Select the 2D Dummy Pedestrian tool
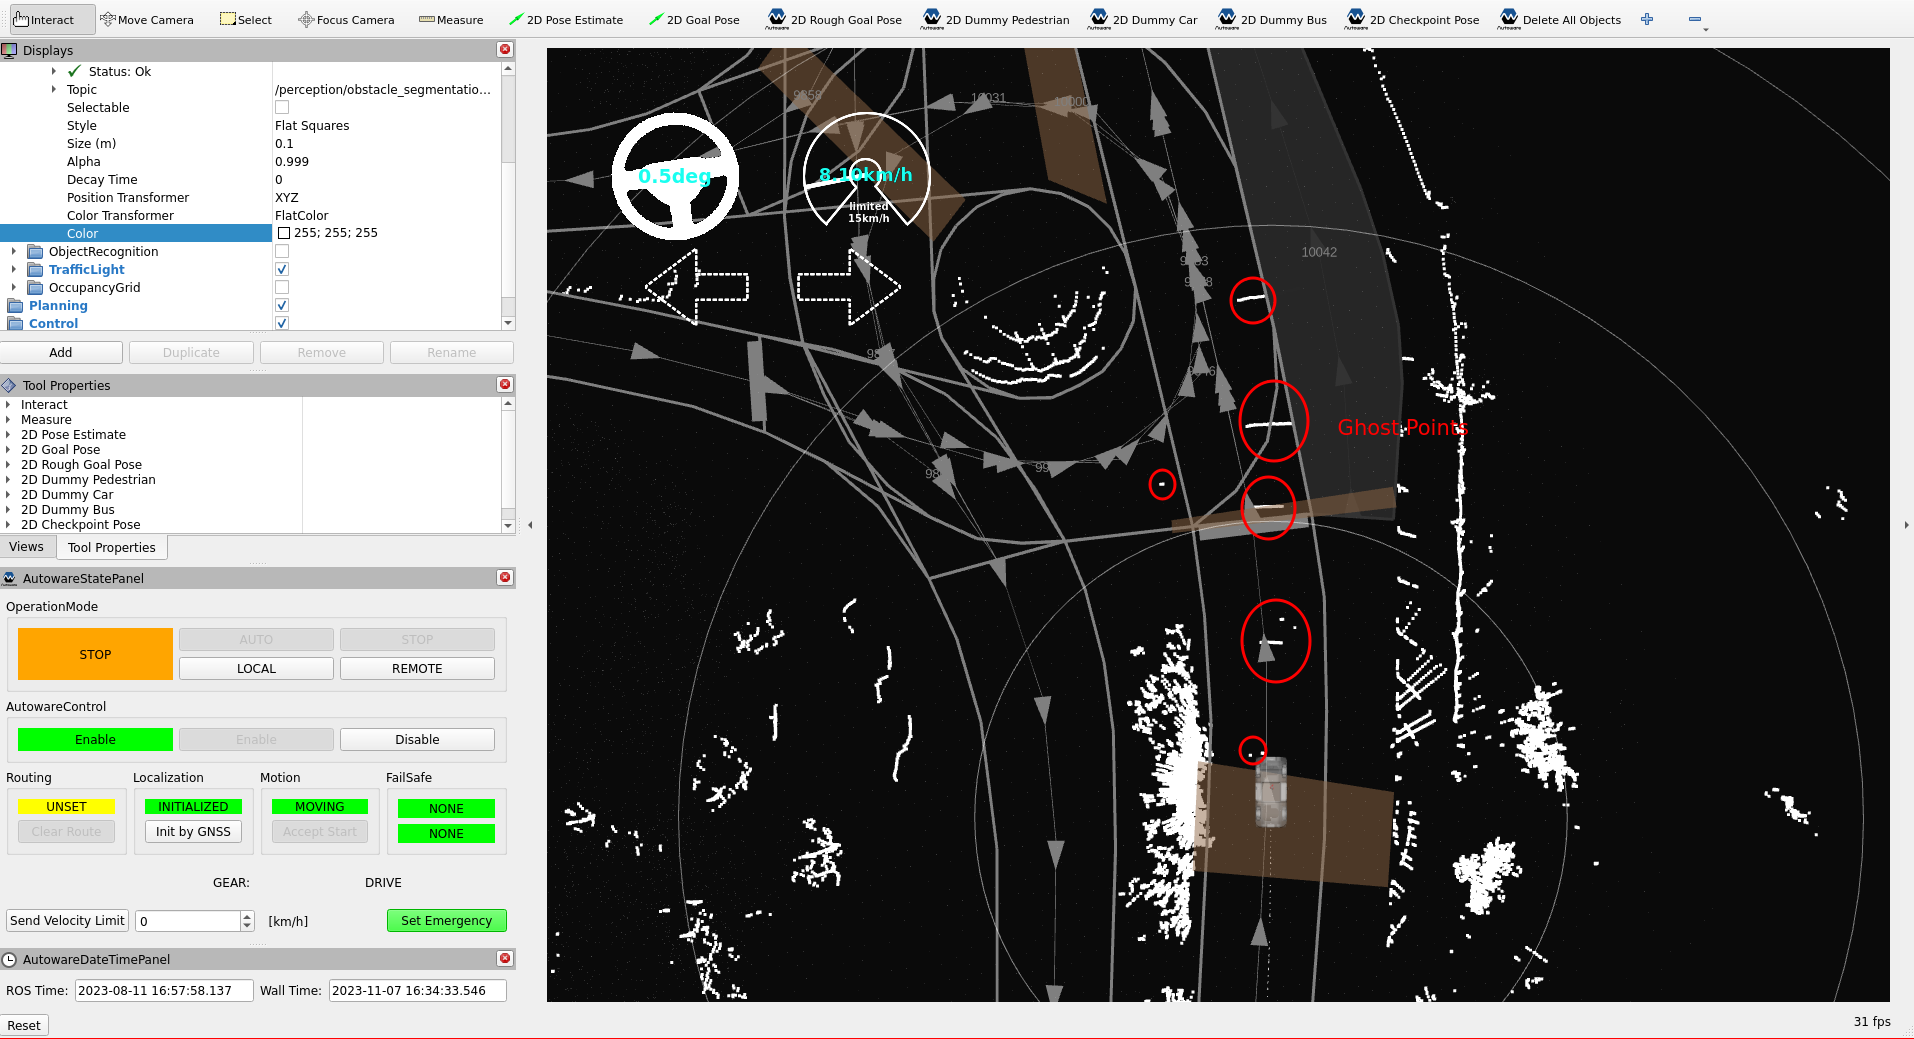 click(996, 20)
